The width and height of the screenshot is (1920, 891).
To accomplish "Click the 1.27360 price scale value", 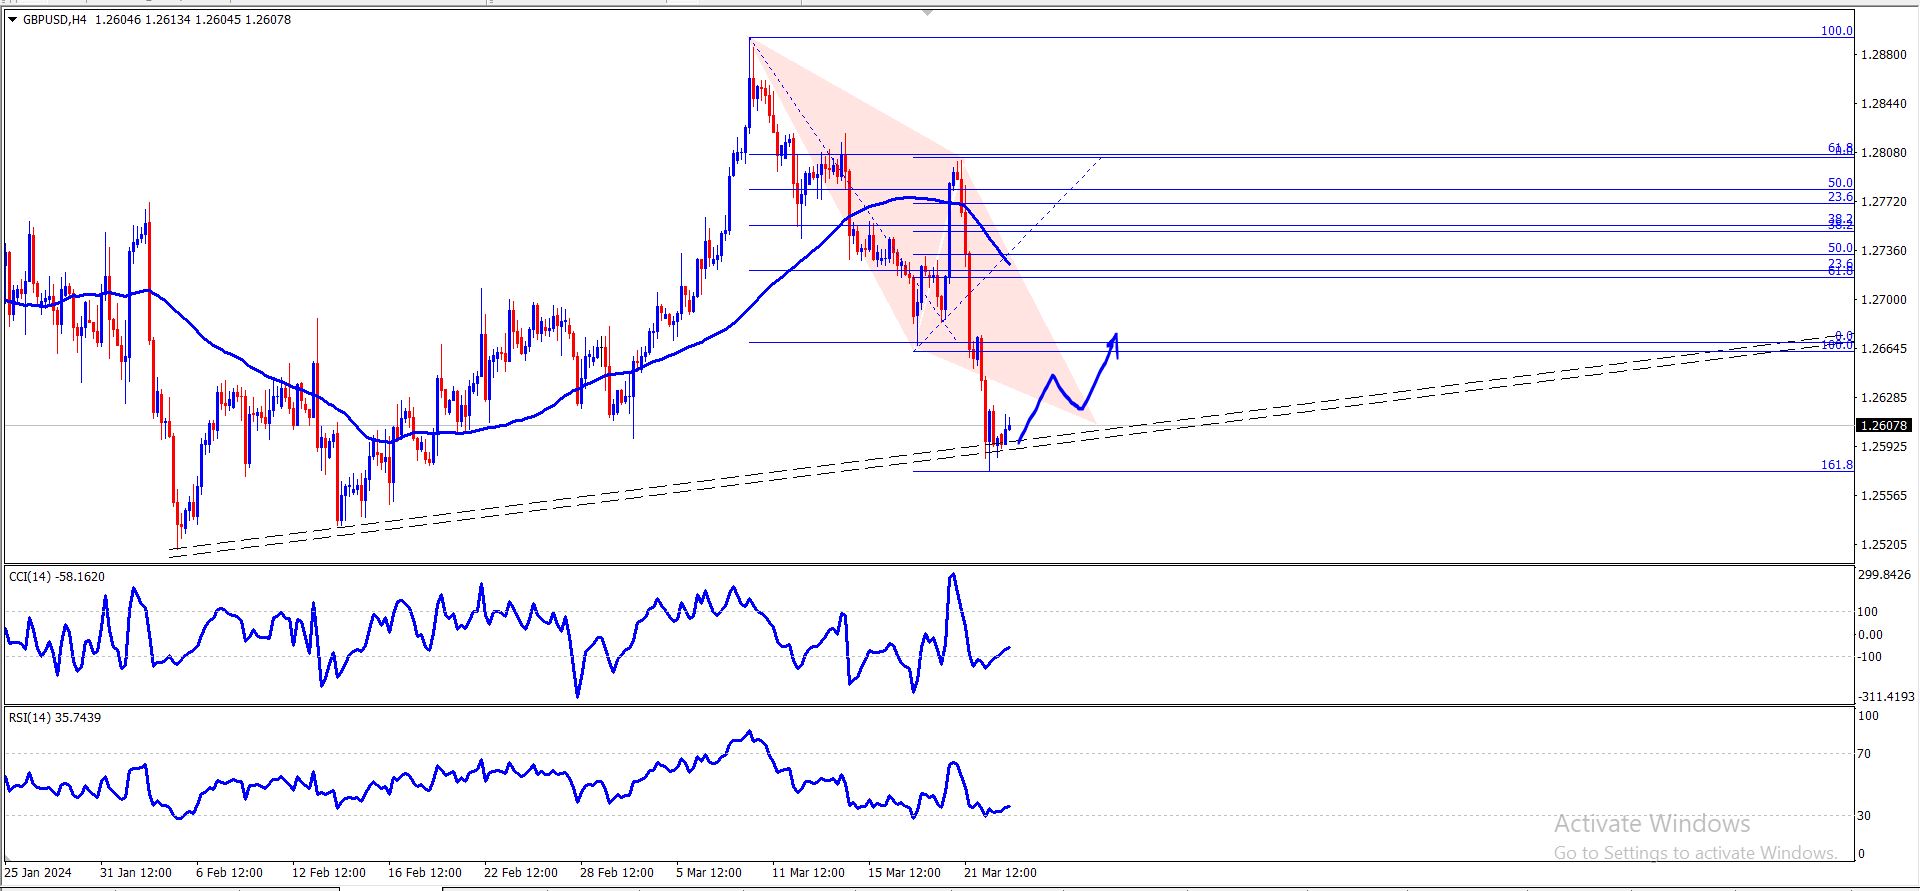I will pyautogui.click(x=1883, y=251).
